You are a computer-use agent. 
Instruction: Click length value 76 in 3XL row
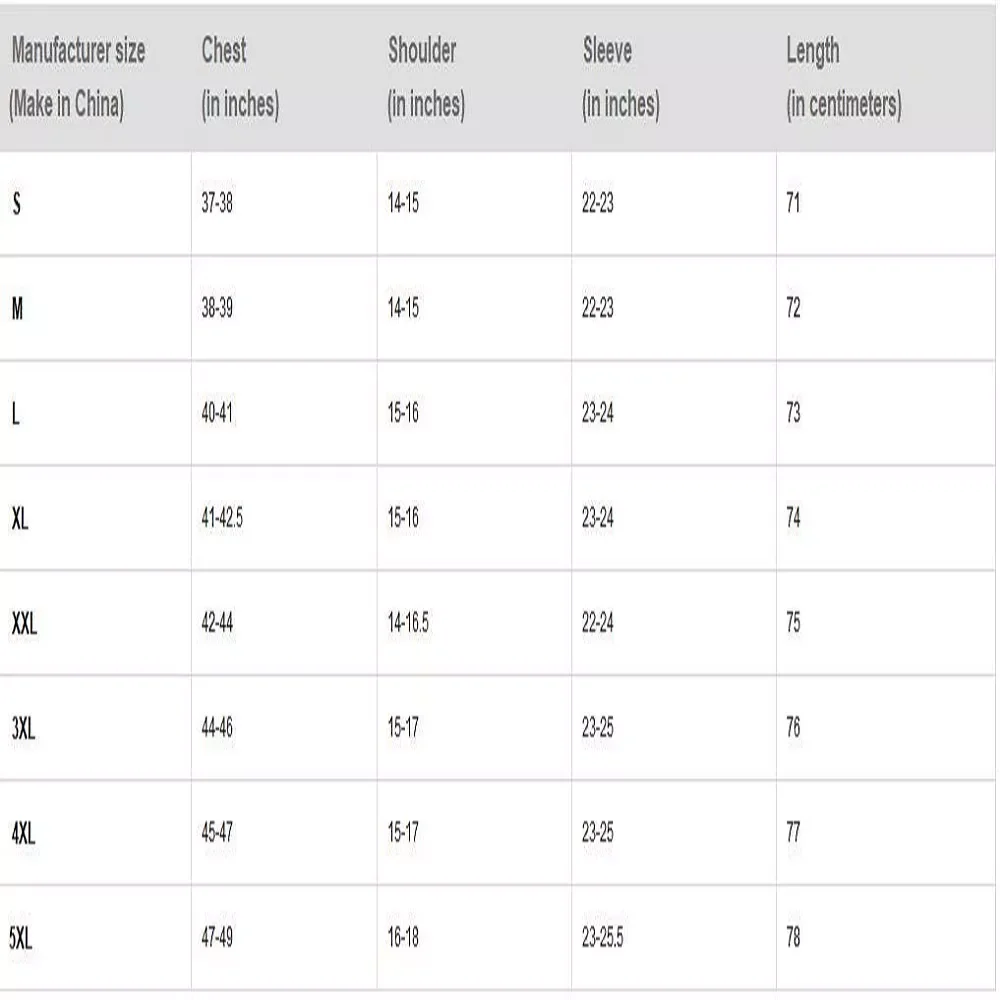[x=793, y=727]
